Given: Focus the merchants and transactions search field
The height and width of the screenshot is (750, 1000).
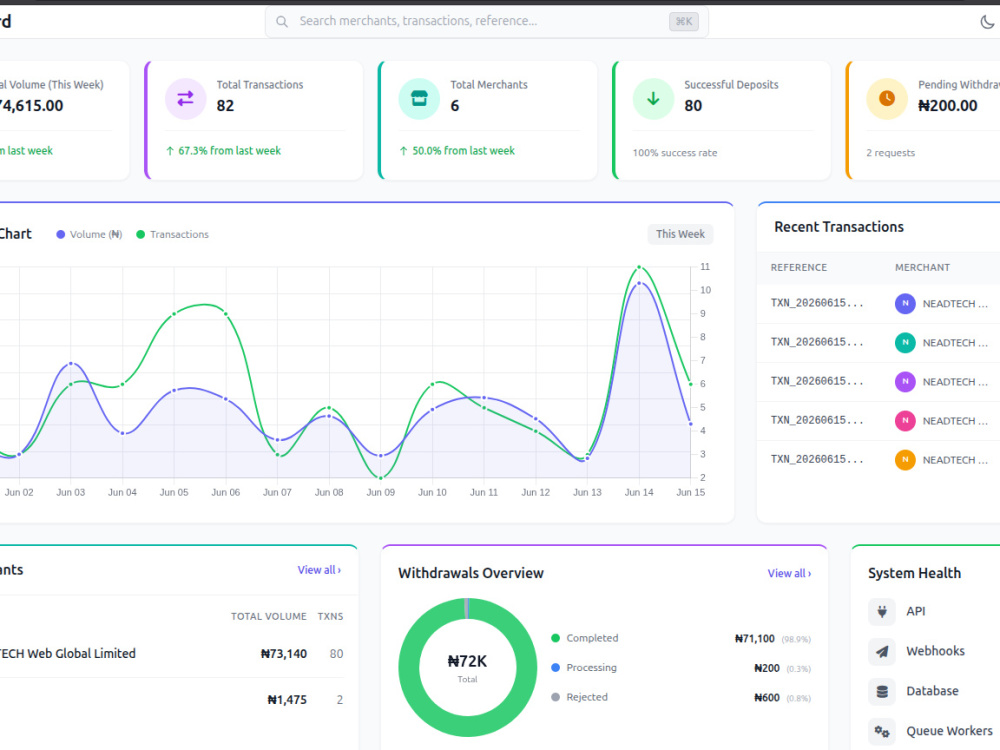Looking at the screenshot, I should (487, 22).
